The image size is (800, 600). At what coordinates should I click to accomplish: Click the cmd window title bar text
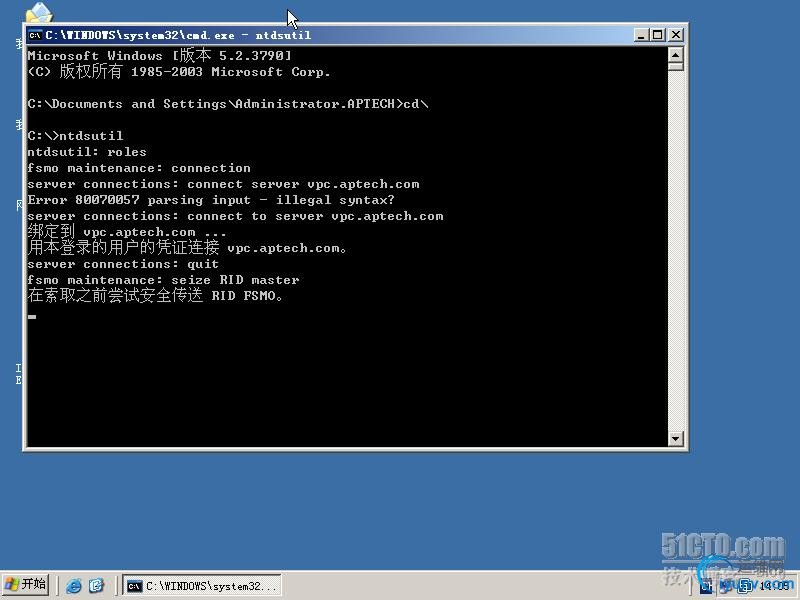pyautogui.click(x=178, y=35)
